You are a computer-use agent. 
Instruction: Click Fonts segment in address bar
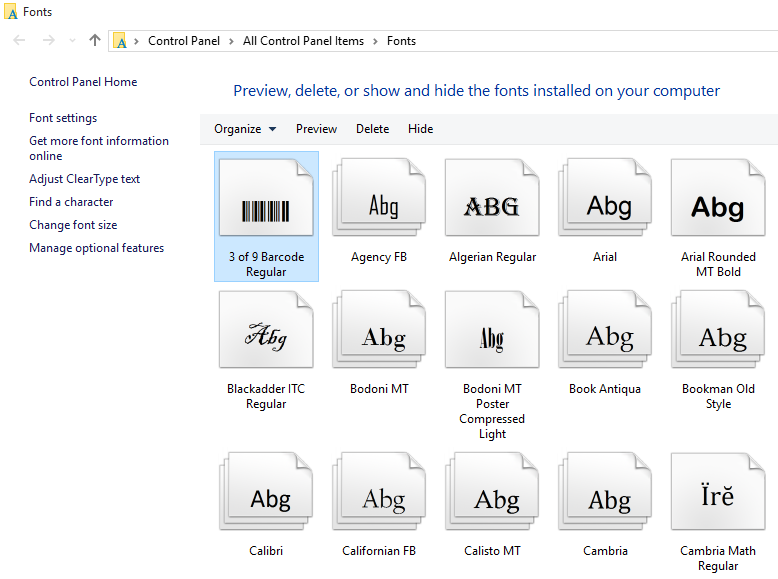[x=401, y=41]
